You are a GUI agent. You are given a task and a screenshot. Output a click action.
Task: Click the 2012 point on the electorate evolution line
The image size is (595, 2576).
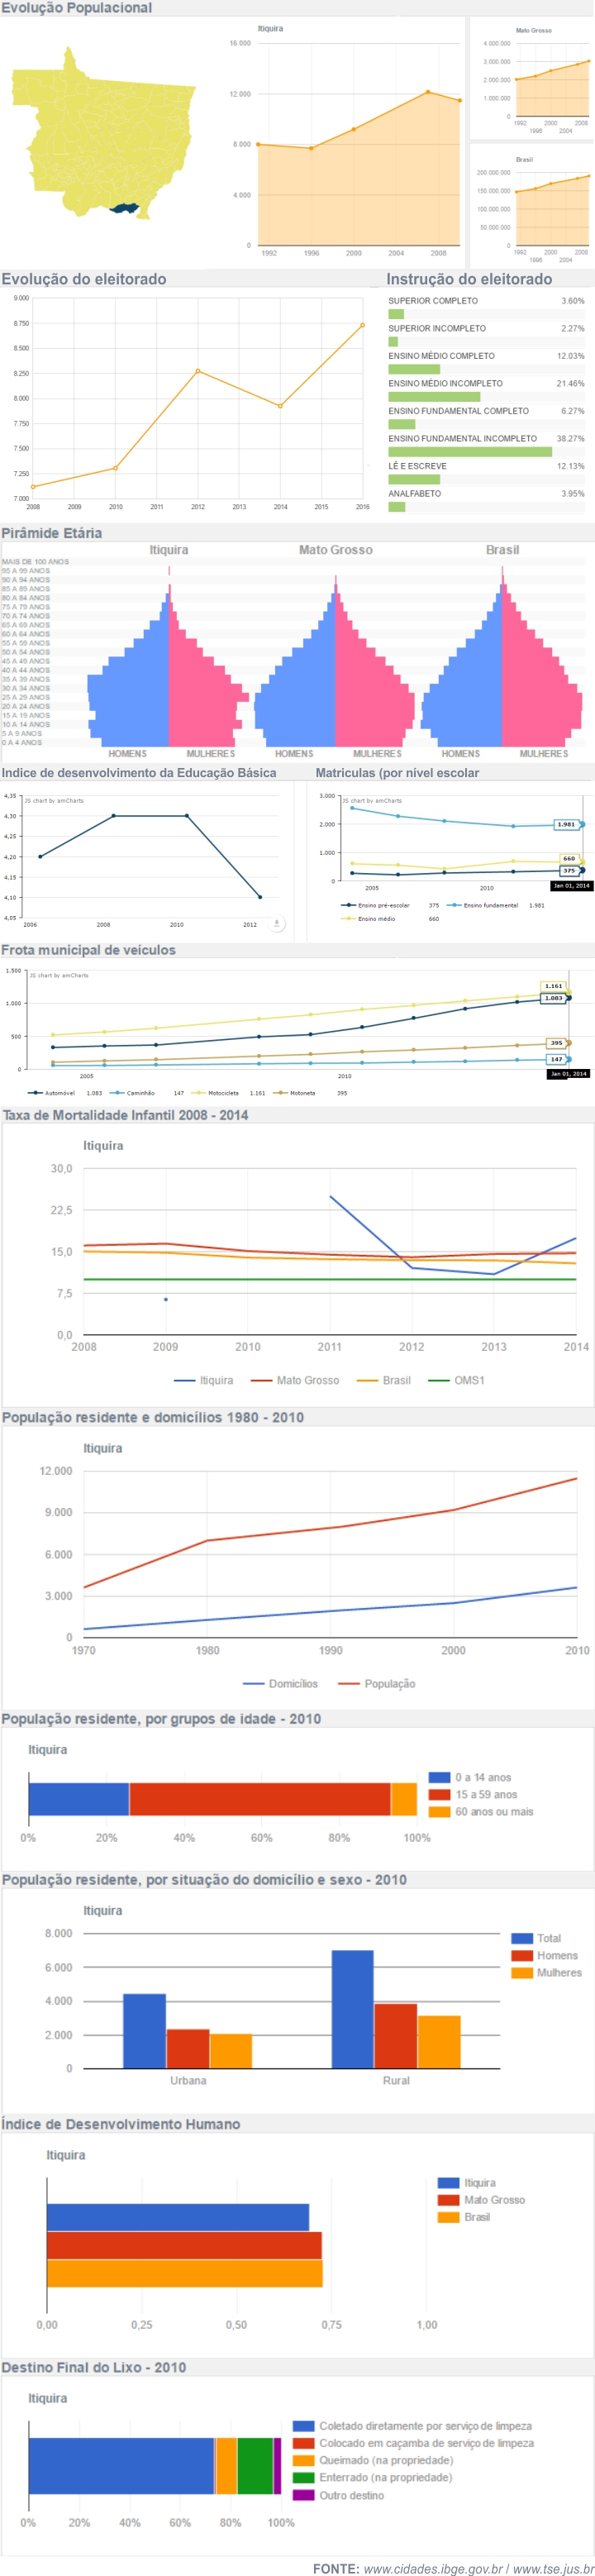point(198,371)
